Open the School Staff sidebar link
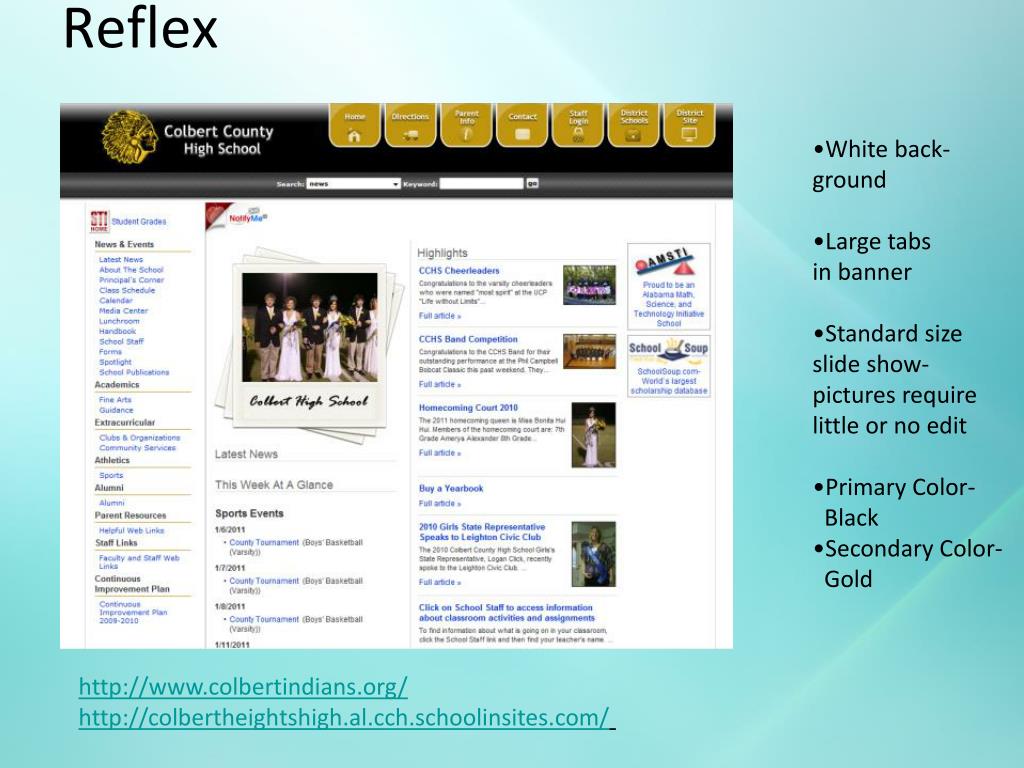Image resolution: width=1024 pixels, height=768 pixels. (121, 342)
